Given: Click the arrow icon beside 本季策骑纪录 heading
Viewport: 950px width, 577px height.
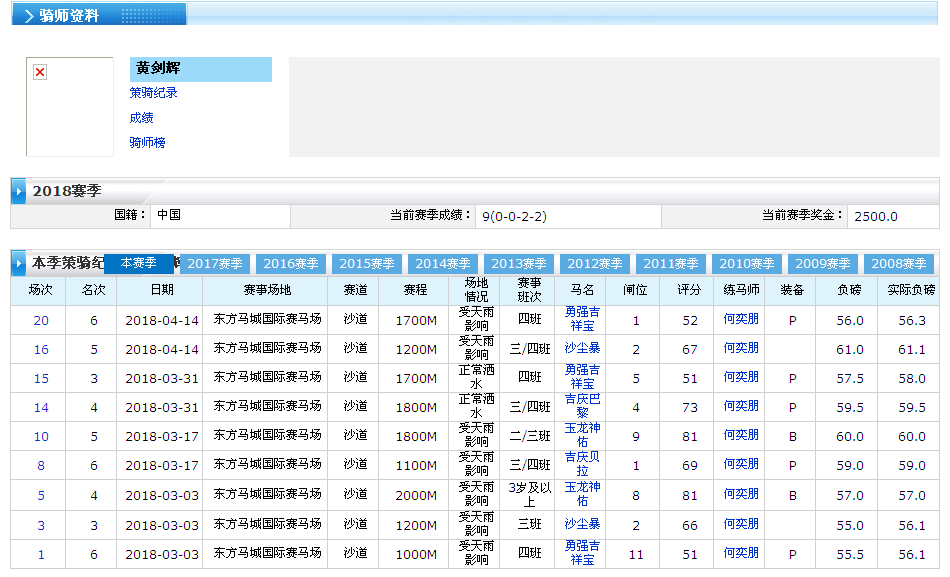Looking at the screenshot, I should click(20, 263).
